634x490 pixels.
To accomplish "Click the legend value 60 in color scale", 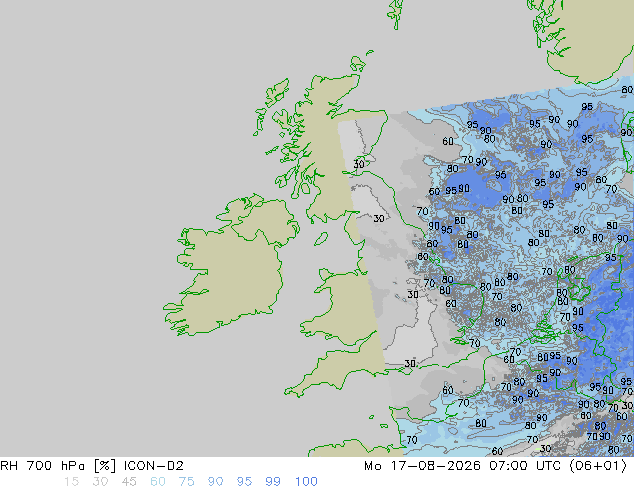I will click(x=158, y=482).
